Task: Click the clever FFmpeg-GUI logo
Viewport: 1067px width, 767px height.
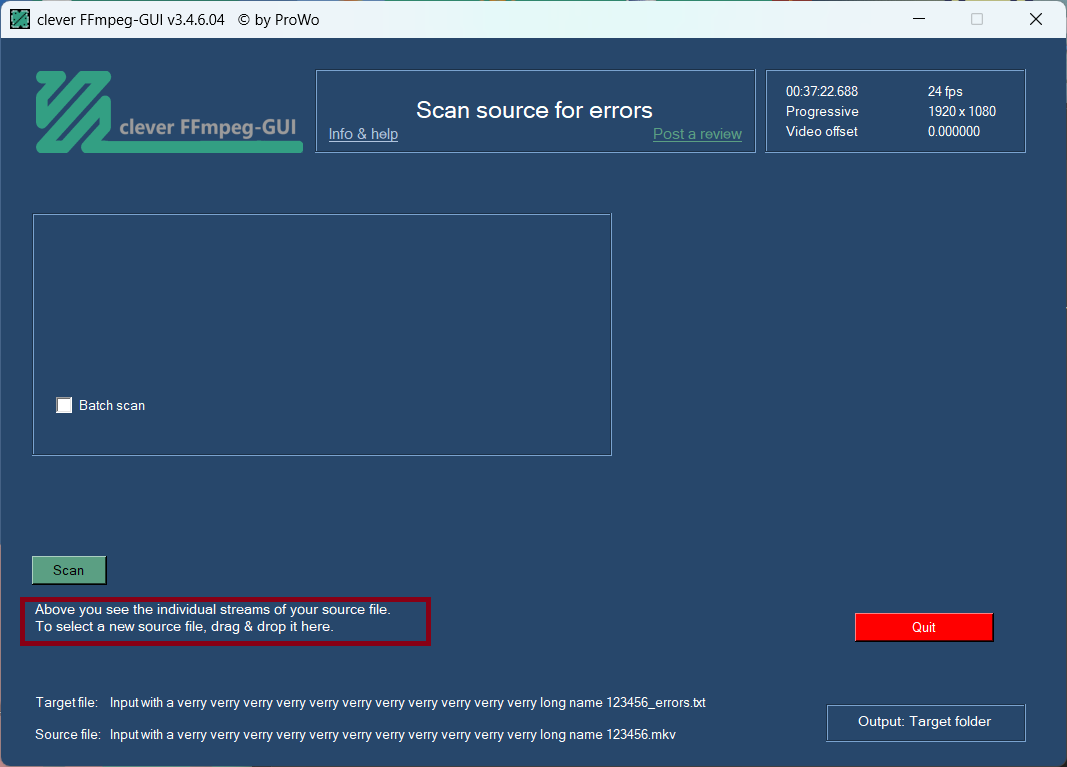Action: pyautogui.click(x=169, y=112)
